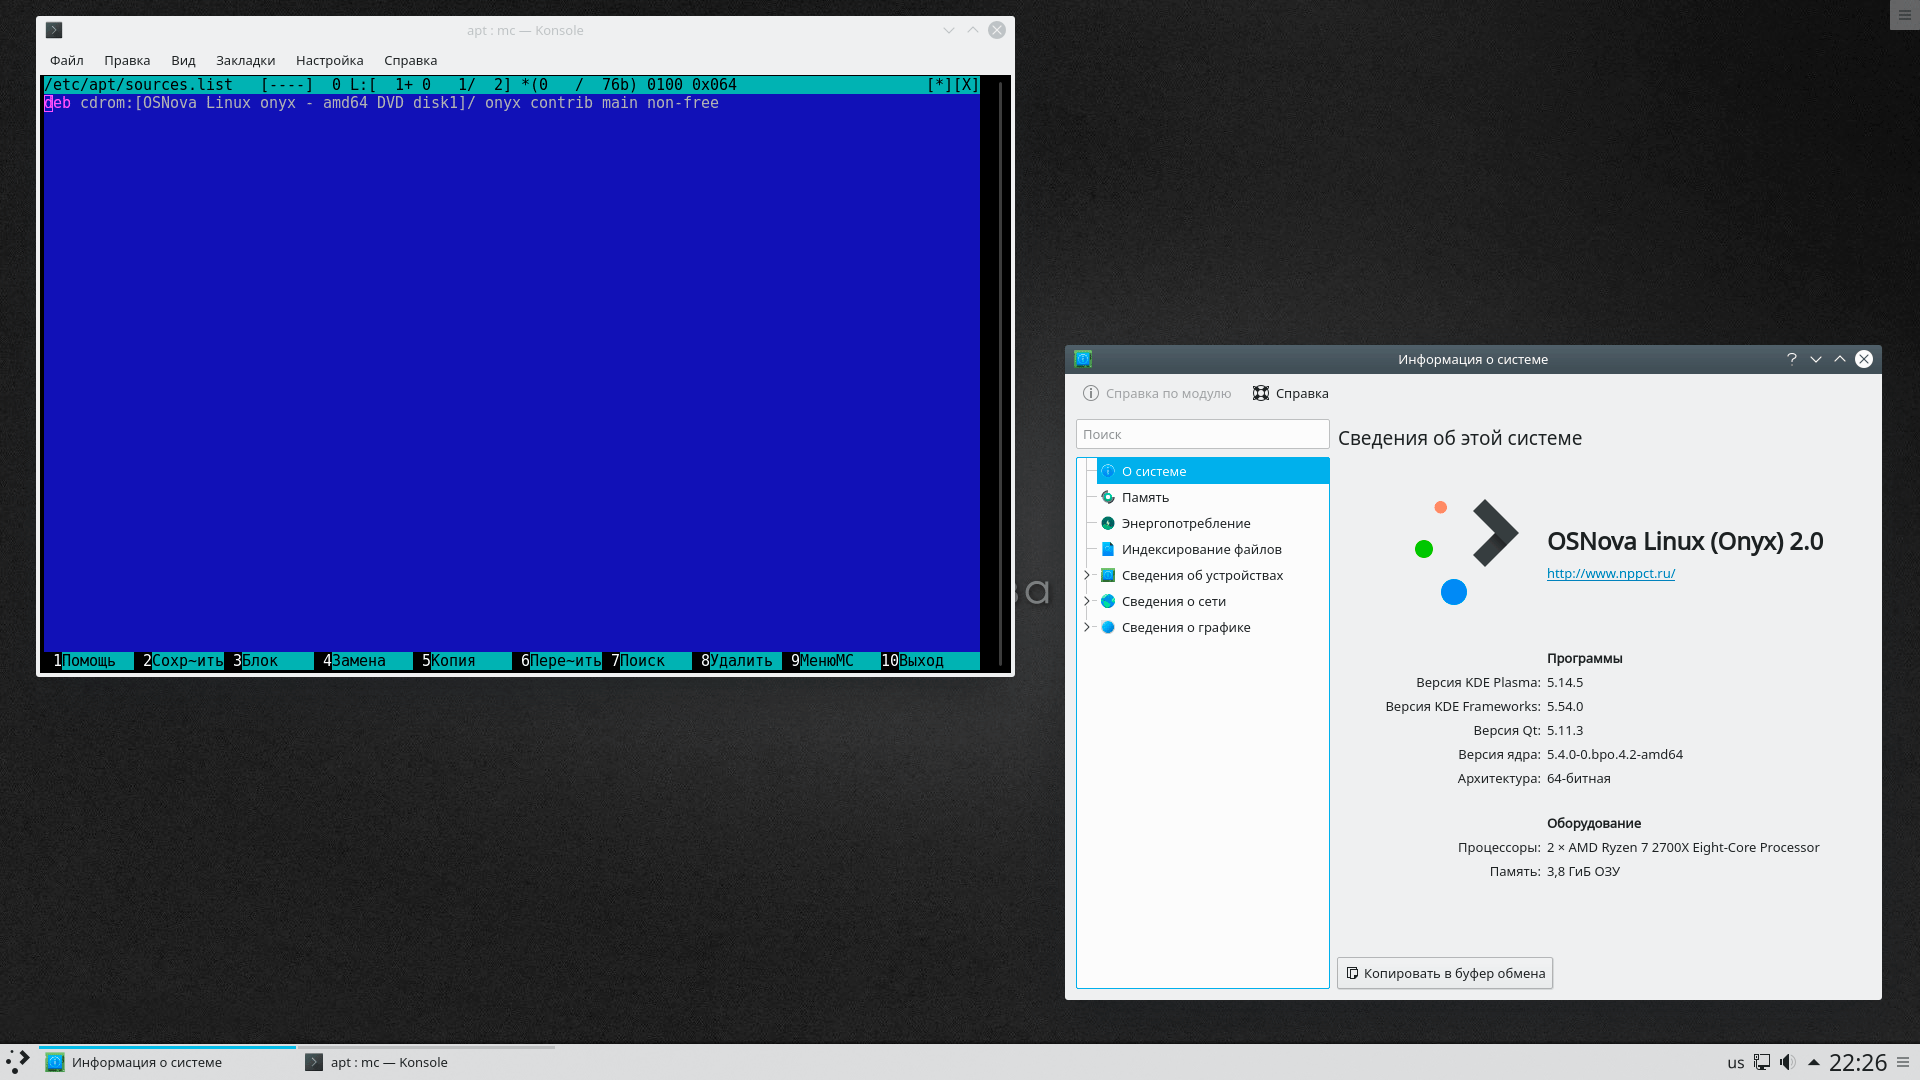Click the Память memory icon in sidebar
This screenshot has height=1080, width=1920.
click(1108, 497)
